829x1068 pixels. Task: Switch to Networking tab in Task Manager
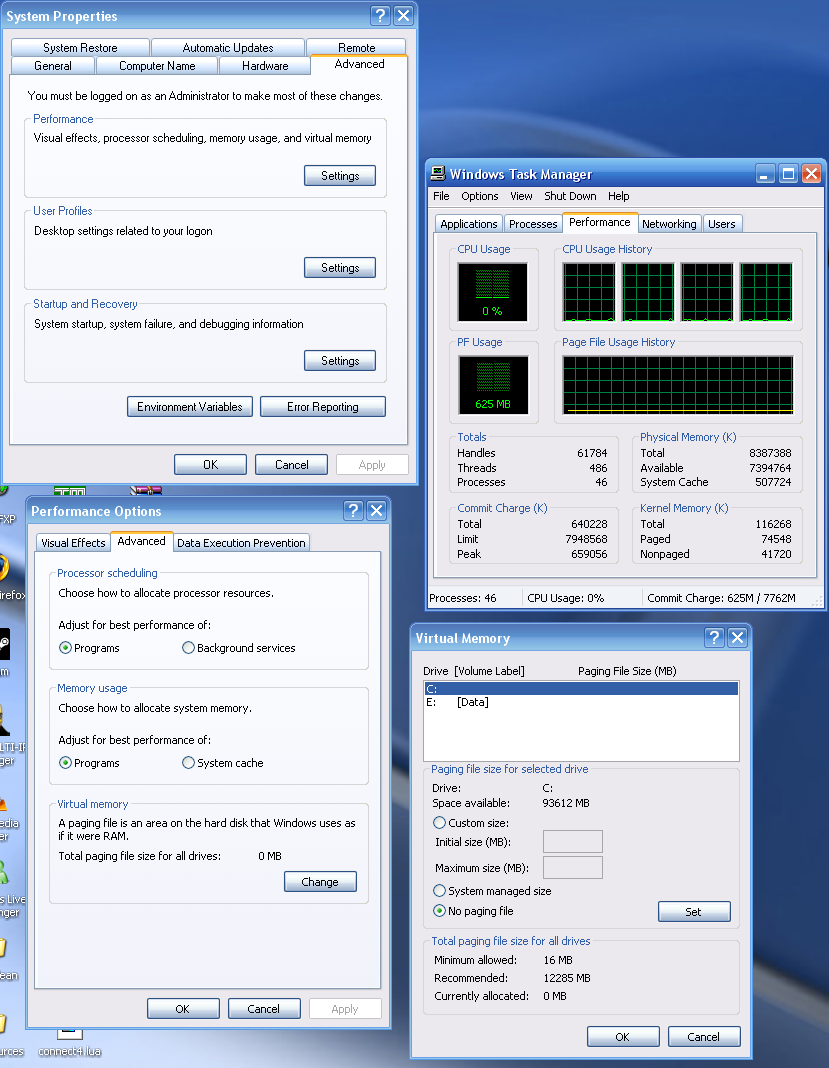click(669, 224)
